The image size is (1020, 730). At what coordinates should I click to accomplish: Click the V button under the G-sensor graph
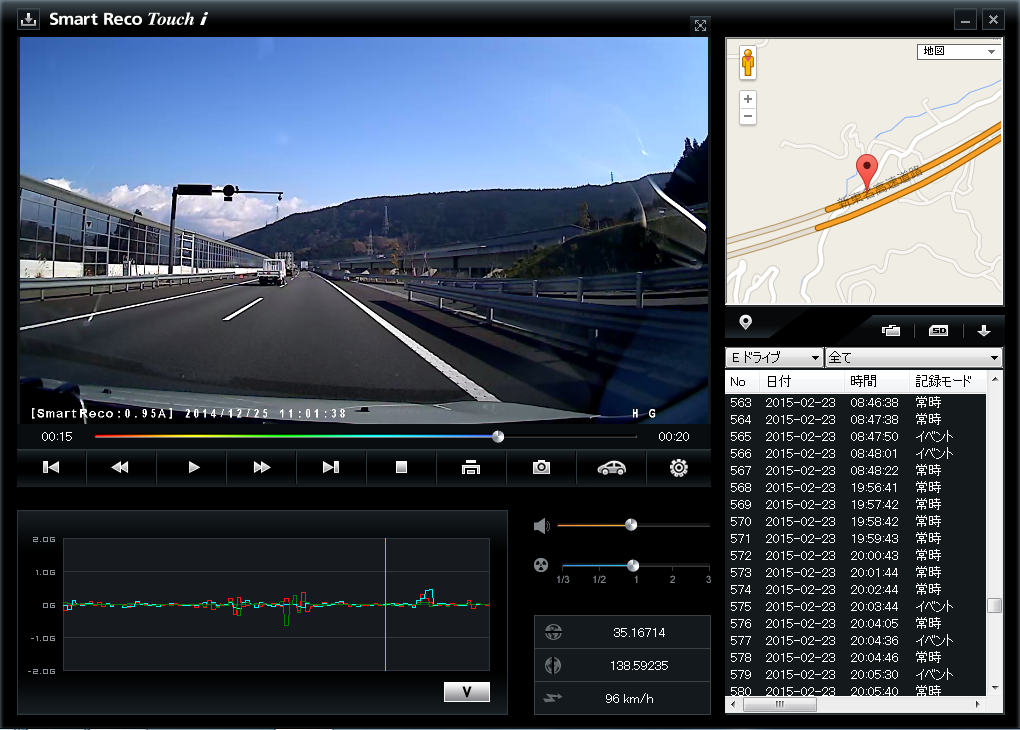click(x=466, y=692)
